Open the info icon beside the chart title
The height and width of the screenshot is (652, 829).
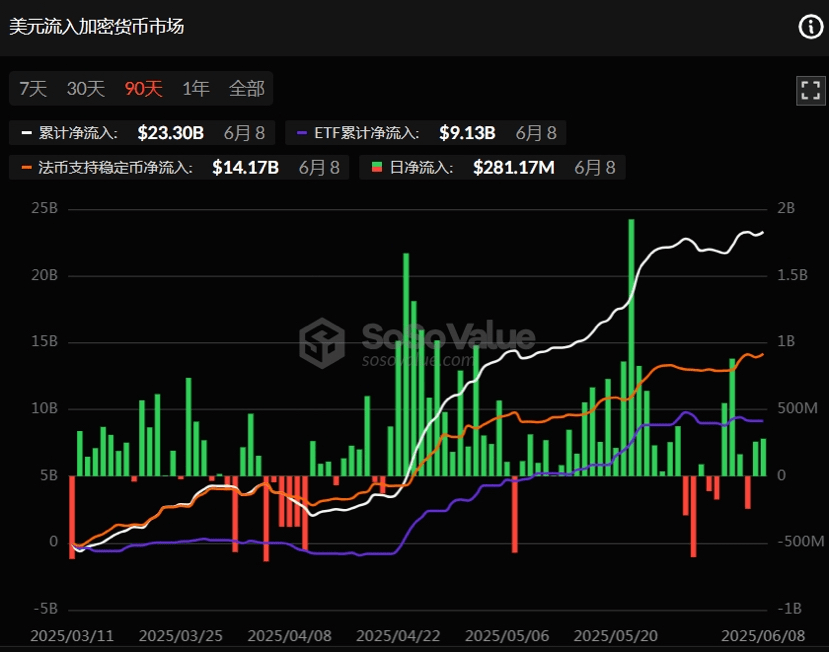click(x=810, y=26)
